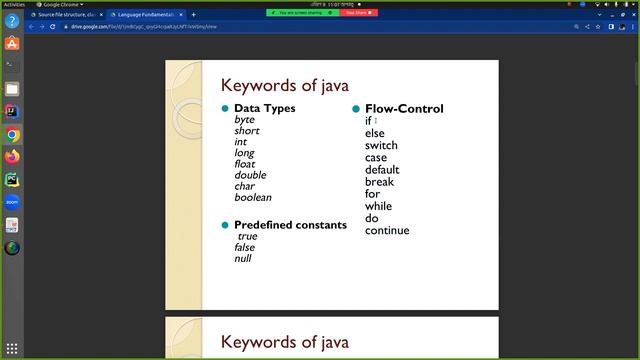Click the 'Predefined constants' heading
Screen dimensions: 640x360
290,225
